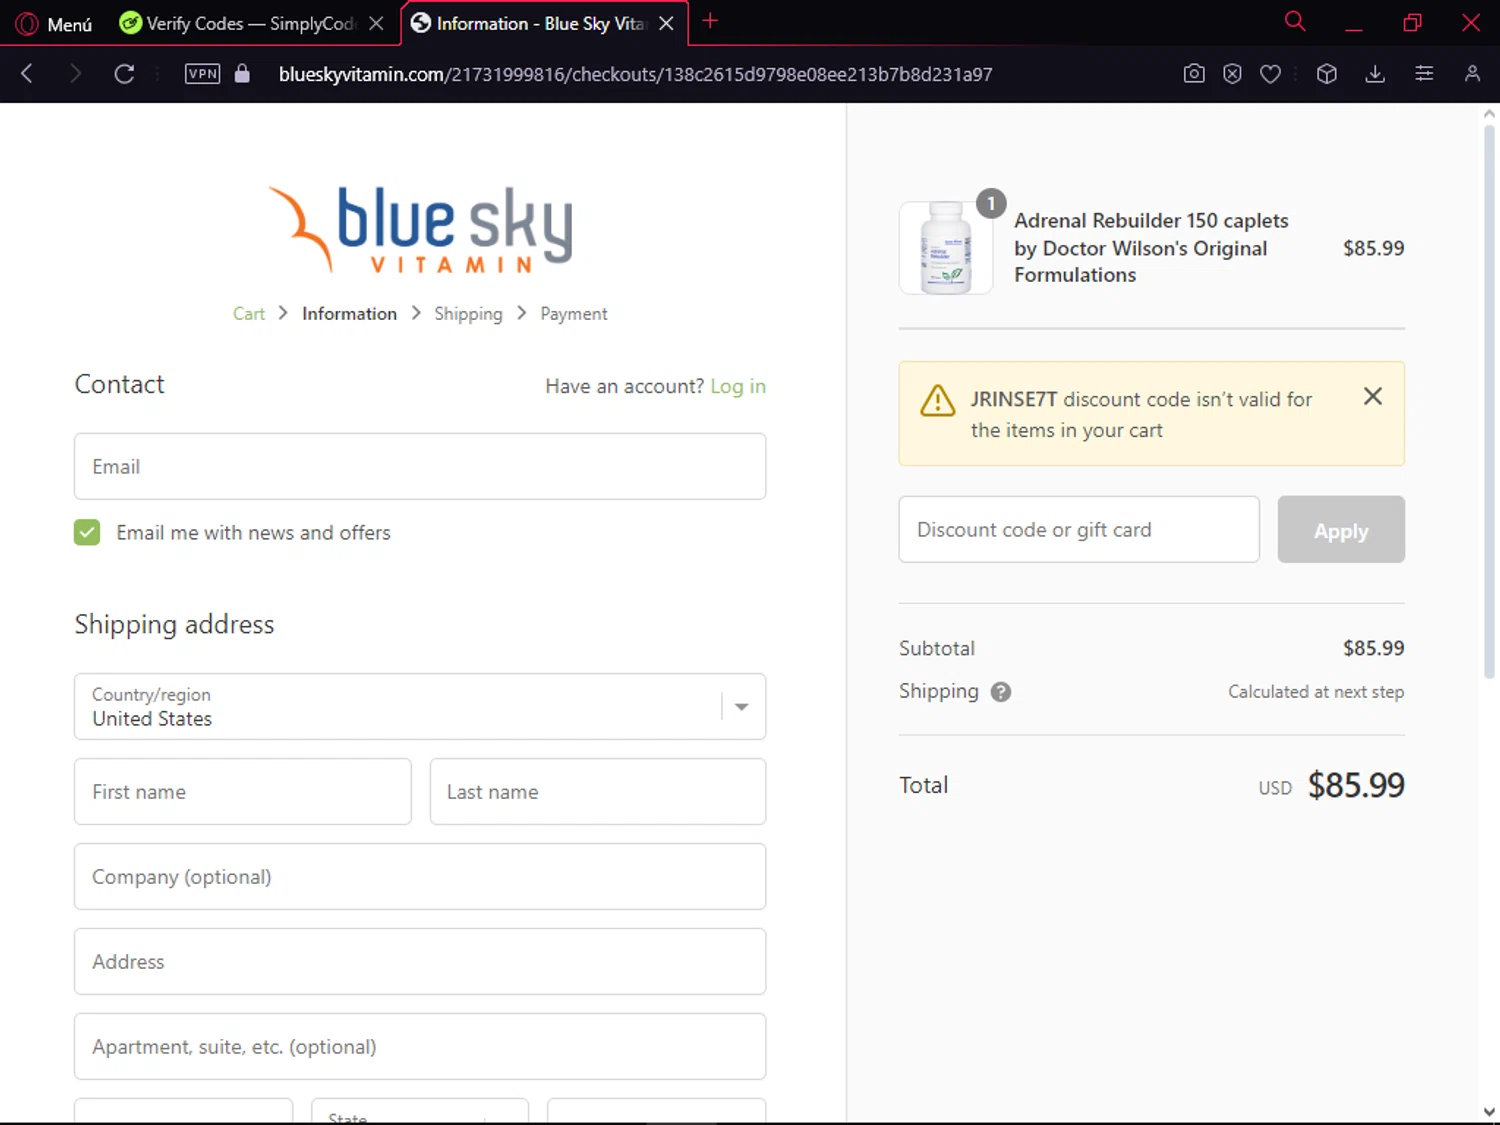Open the extensions cube icon

click(1327, 74)
